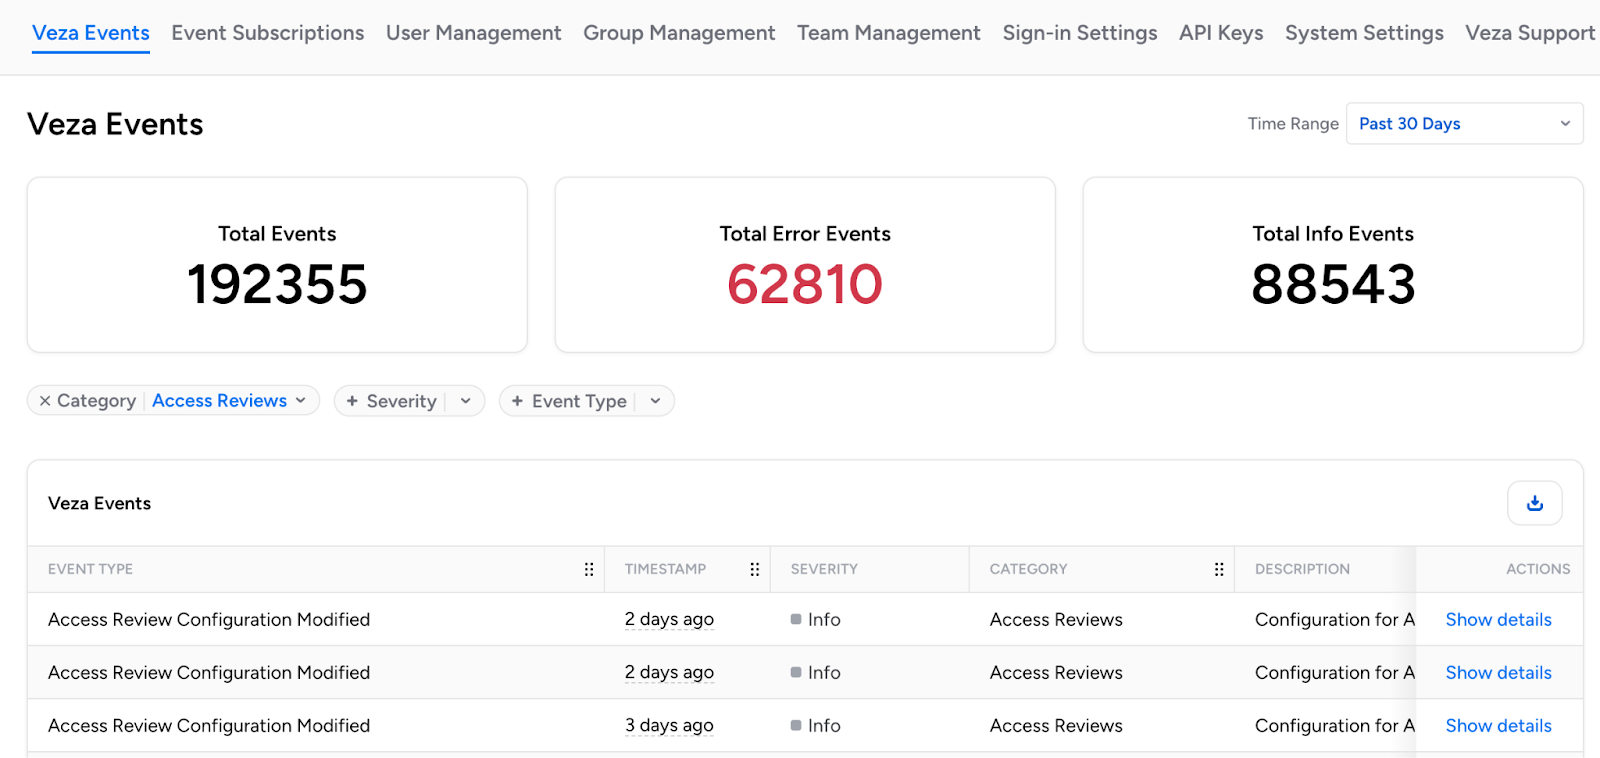Viewport: 1600px width, 758px height.
Task: Show details for the second 2 days ago event
Action: point(1498,673)
